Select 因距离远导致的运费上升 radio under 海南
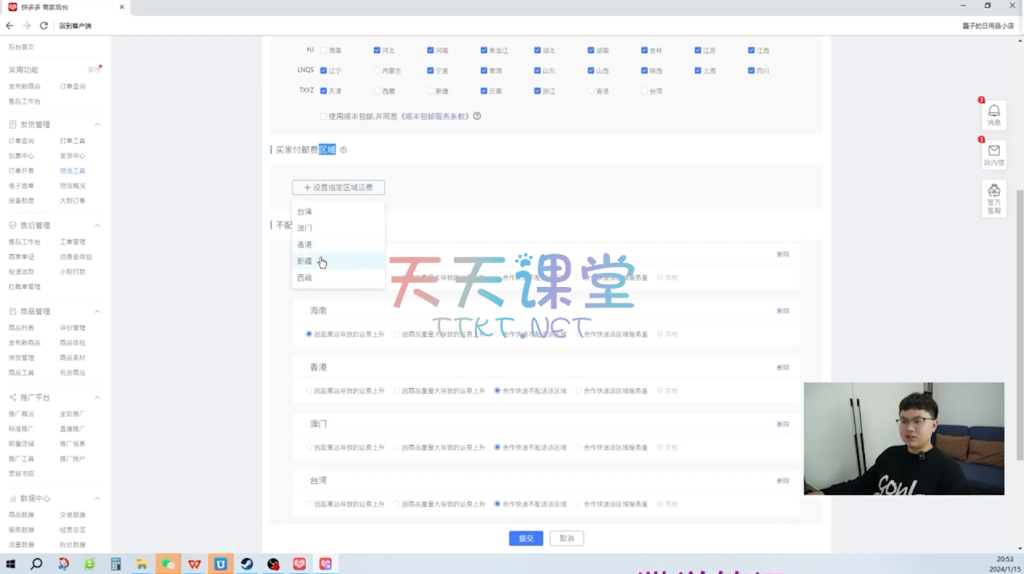This screenshot has width=1024, height=574. click(309, 334)
